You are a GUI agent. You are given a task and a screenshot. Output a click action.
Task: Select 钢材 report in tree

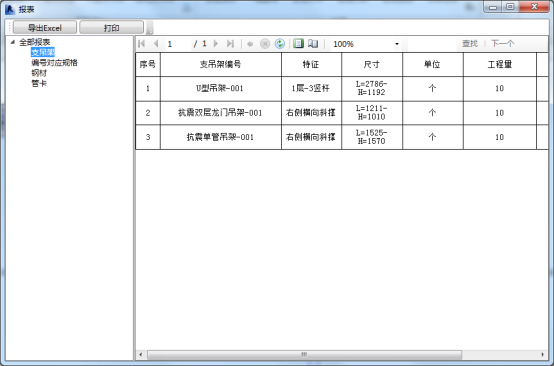(x=39, y=73)
